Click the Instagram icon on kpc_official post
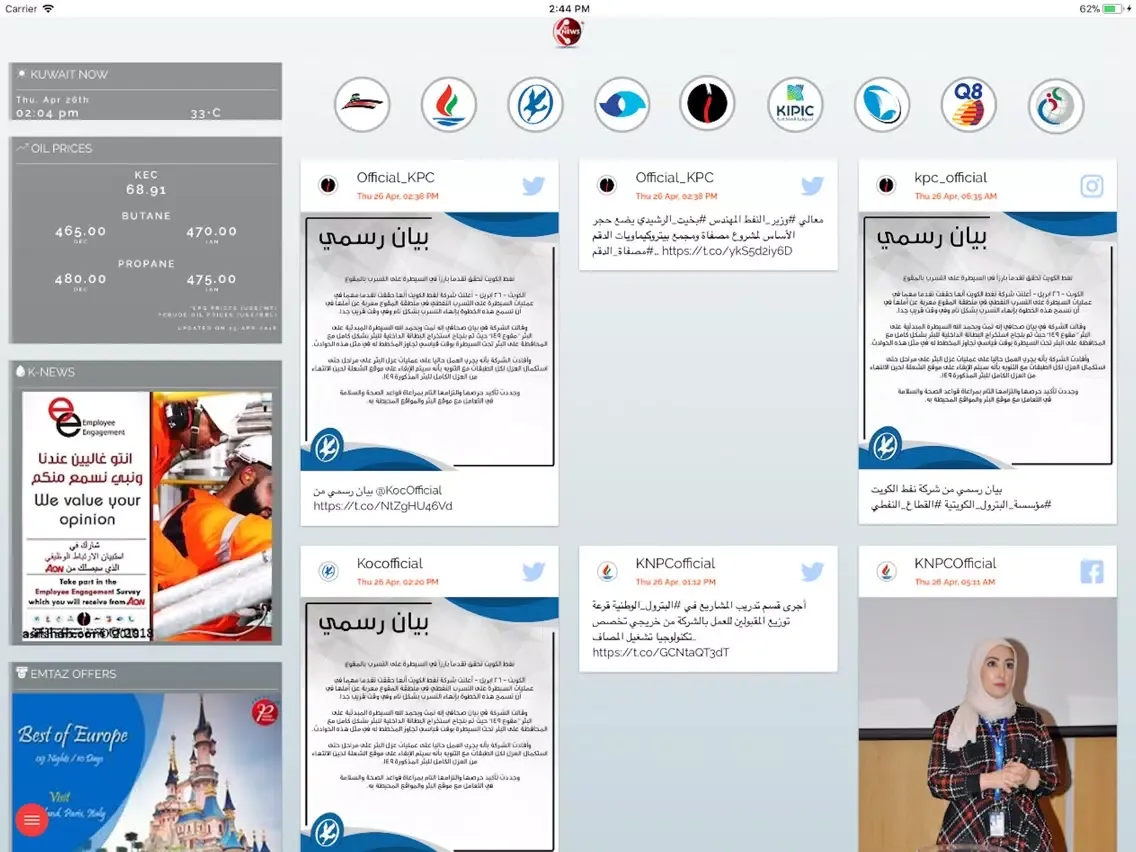 coord(1092,186)
